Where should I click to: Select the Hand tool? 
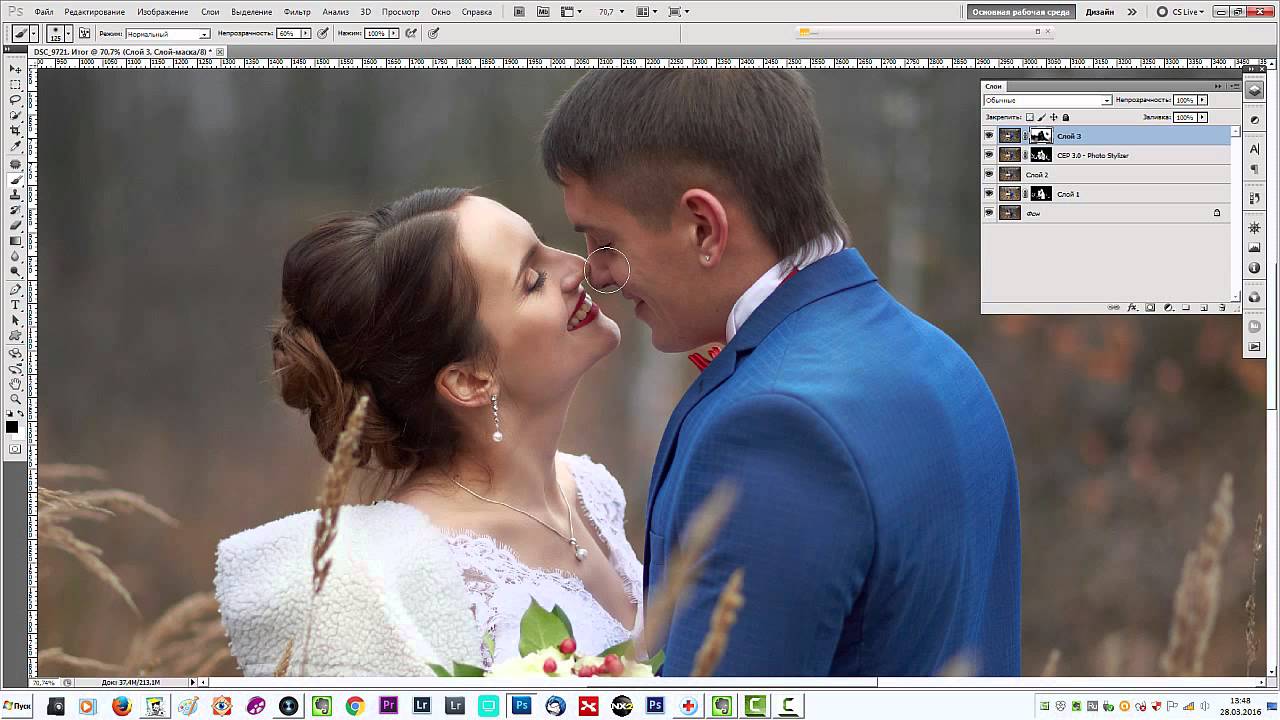click(x=16, y=384)
